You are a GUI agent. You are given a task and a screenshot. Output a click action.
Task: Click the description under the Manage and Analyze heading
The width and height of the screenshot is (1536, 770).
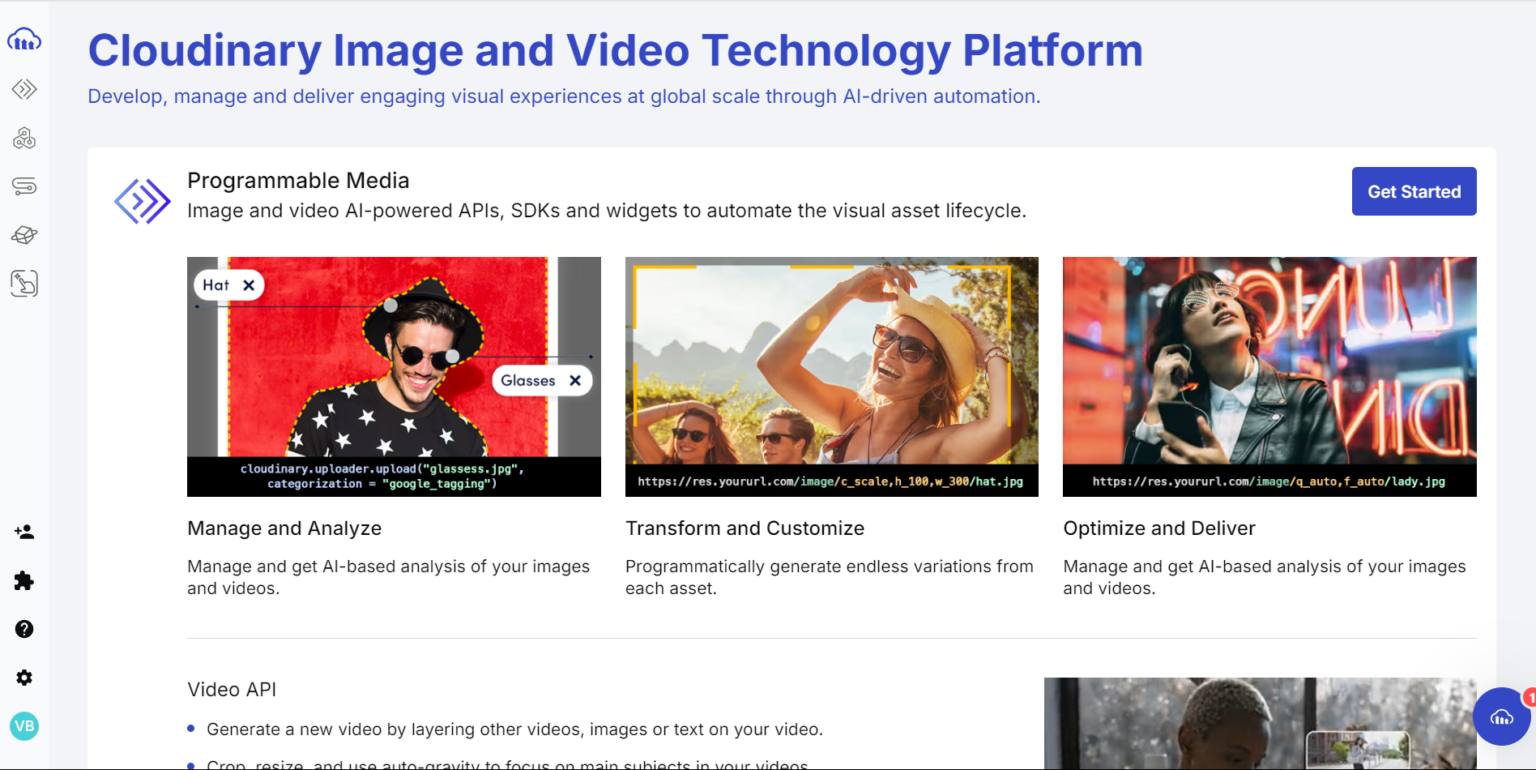coord(389,577)
